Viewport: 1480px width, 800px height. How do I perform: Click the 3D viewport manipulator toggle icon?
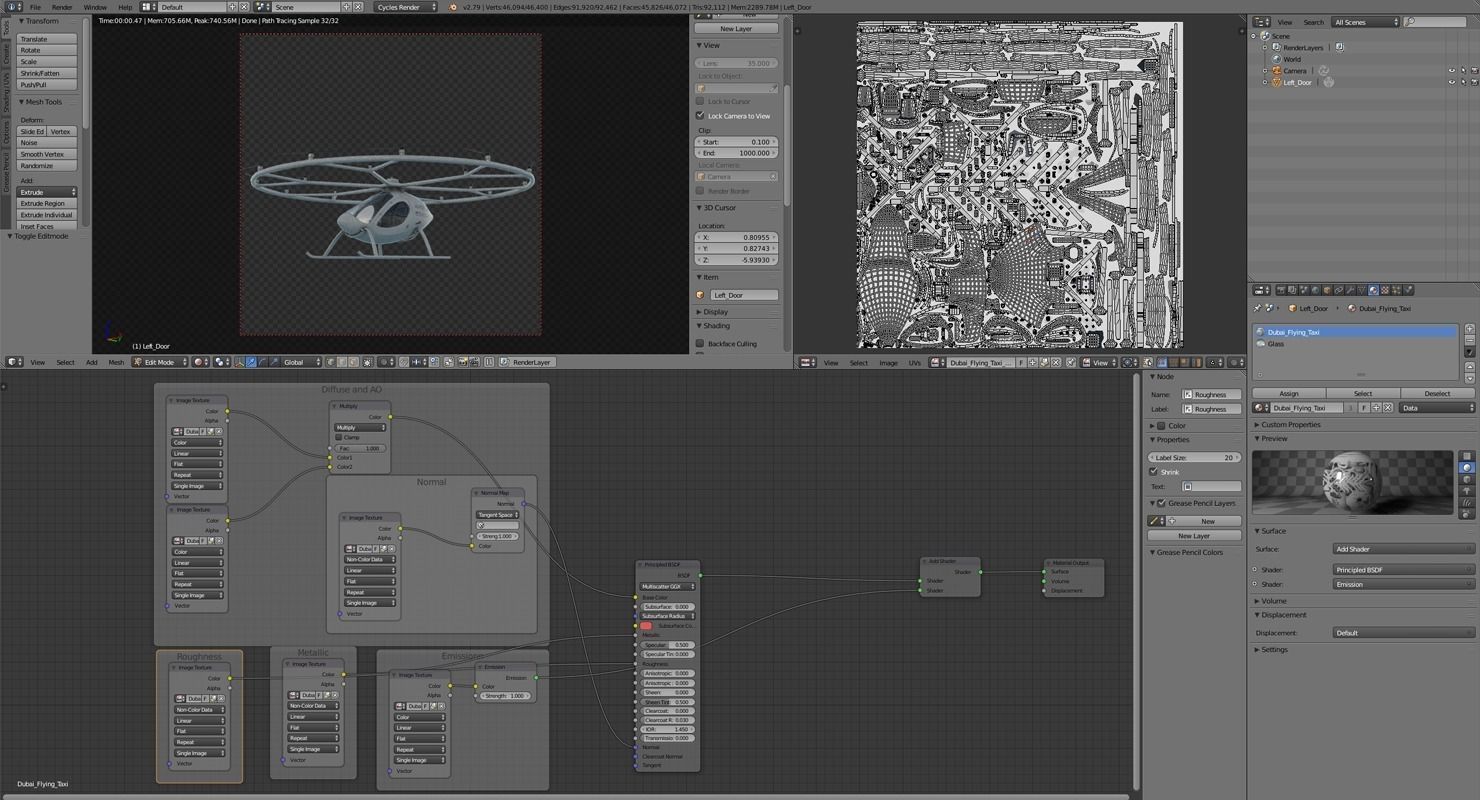point(238,362)
